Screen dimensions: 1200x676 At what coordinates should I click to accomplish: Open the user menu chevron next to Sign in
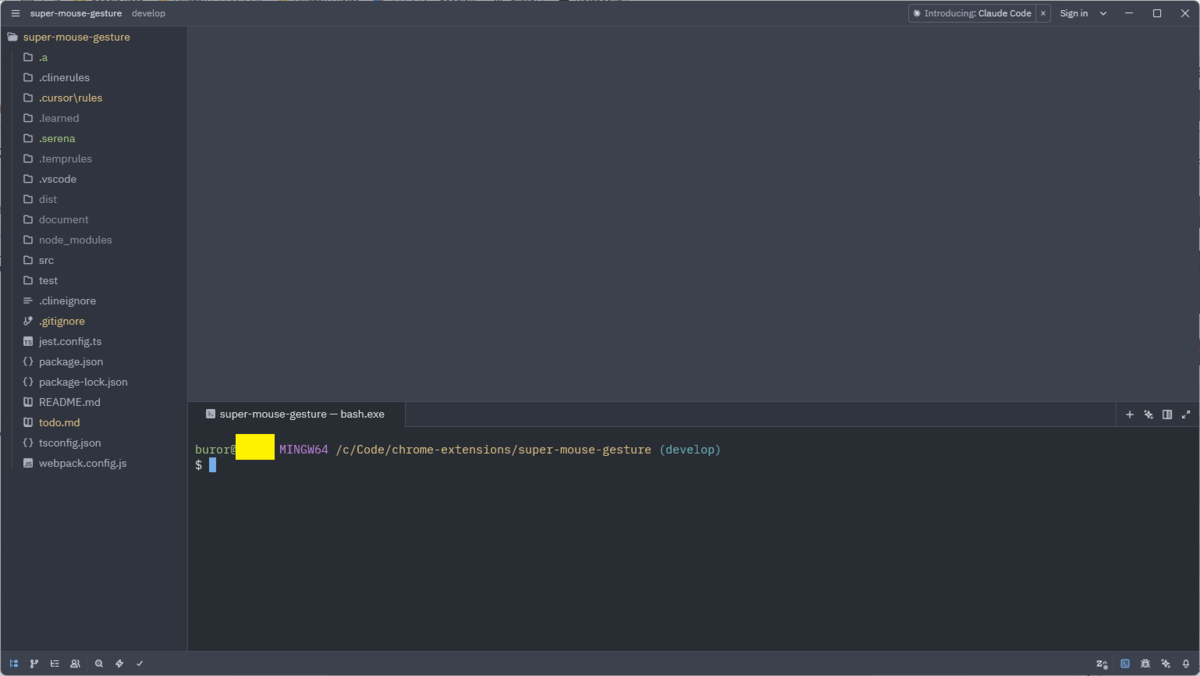coord(1104,13)
